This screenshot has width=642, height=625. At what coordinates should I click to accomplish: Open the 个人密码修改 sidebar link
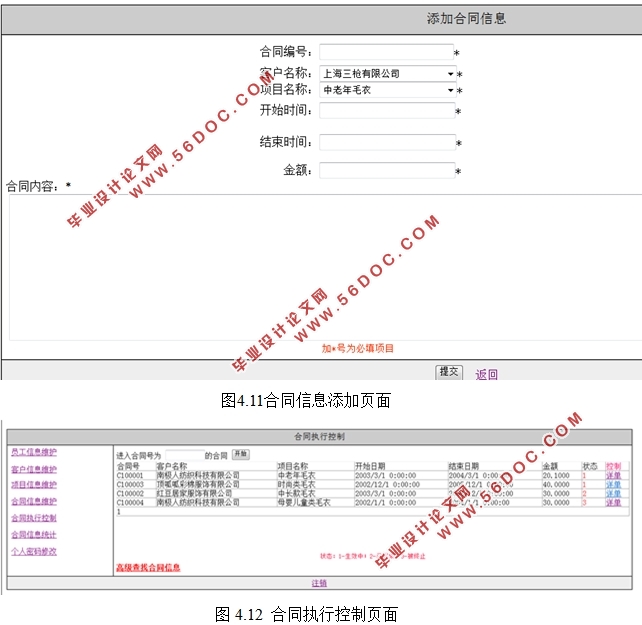tap(34, 552)
